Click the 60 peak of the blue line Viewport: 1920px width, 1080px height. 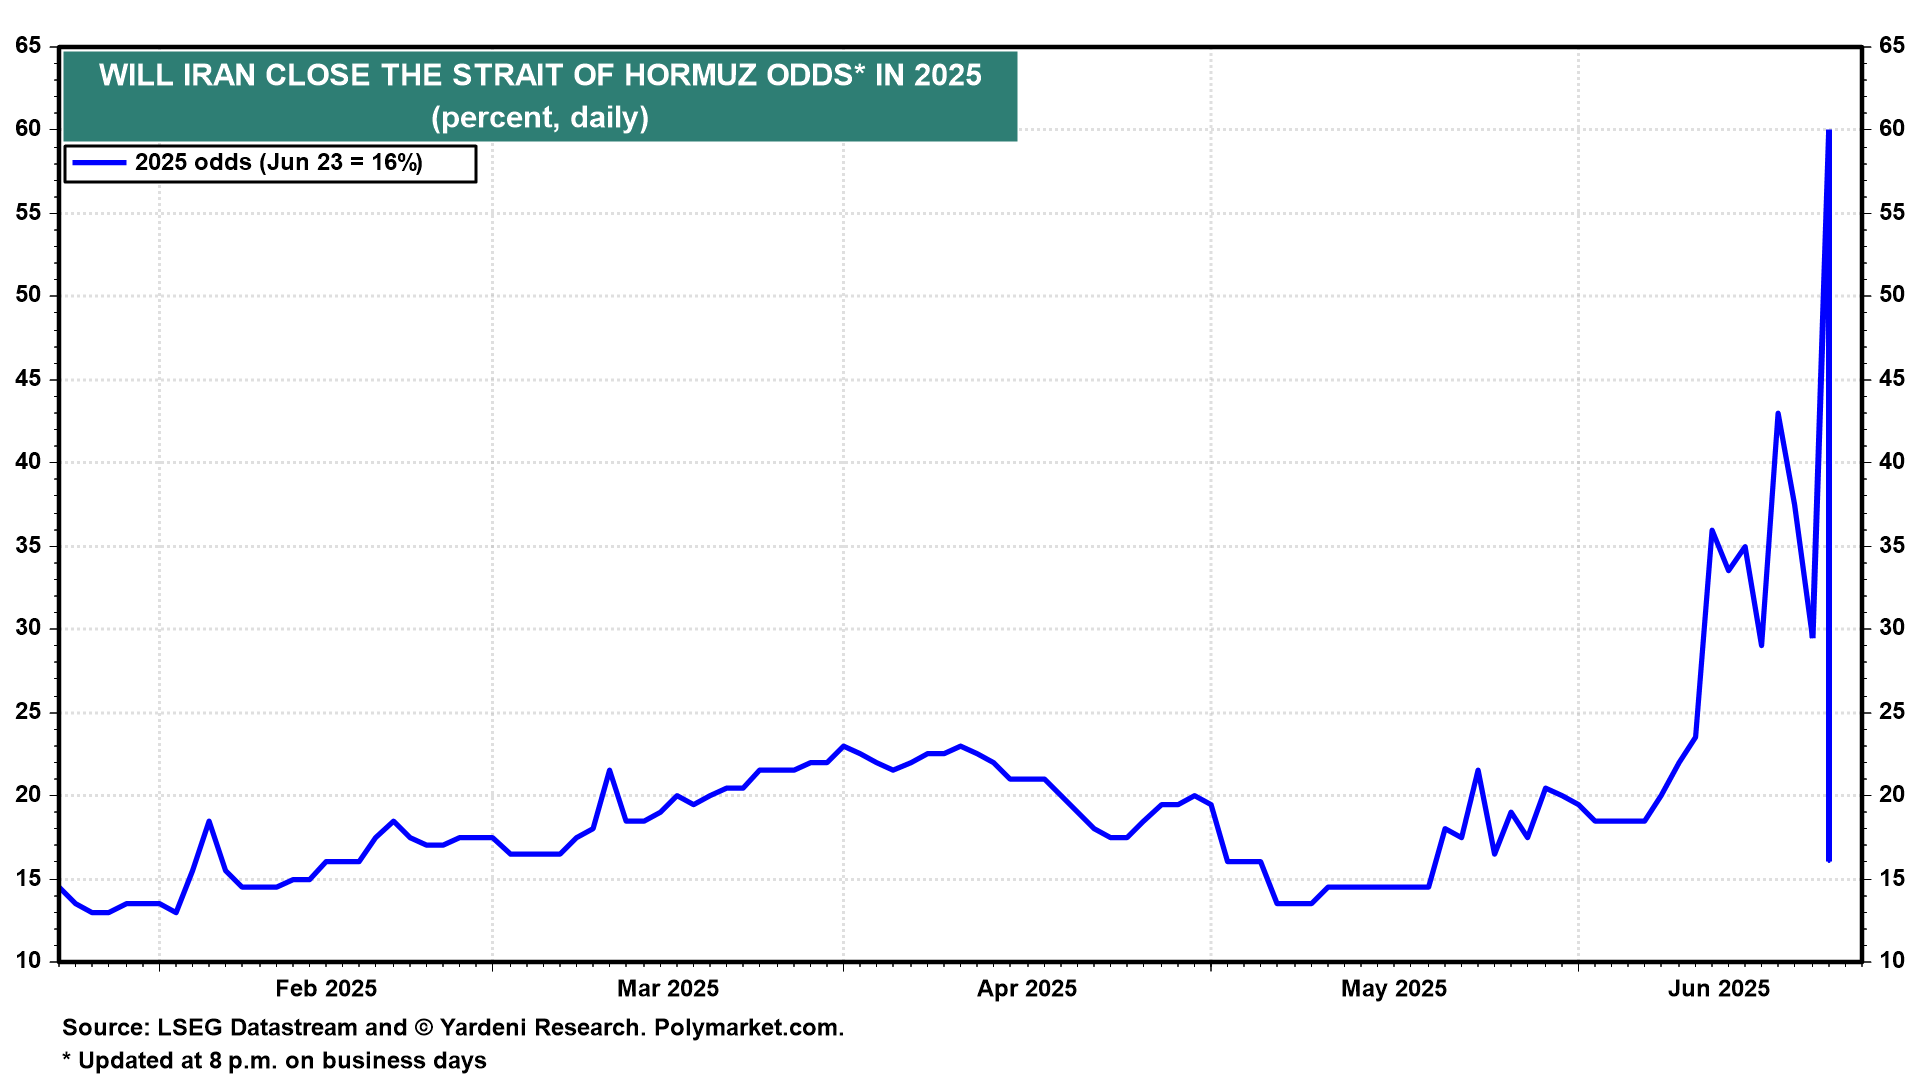click(x=1829, y=131)
